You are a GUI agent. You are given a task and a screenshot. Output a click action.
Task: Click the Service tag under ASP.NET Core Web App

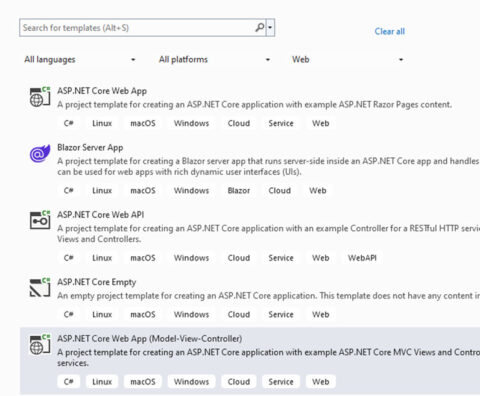point(281,123)
